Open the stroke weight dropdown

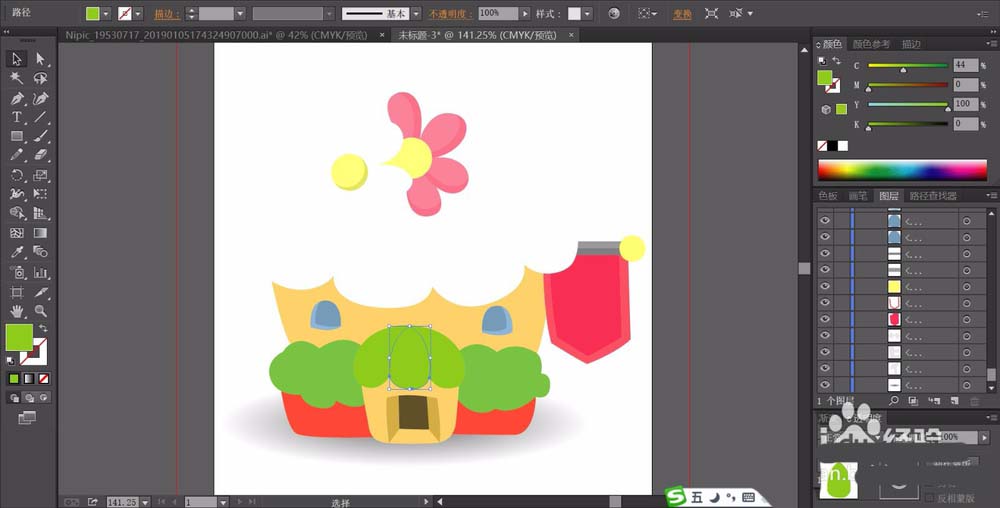240,13
